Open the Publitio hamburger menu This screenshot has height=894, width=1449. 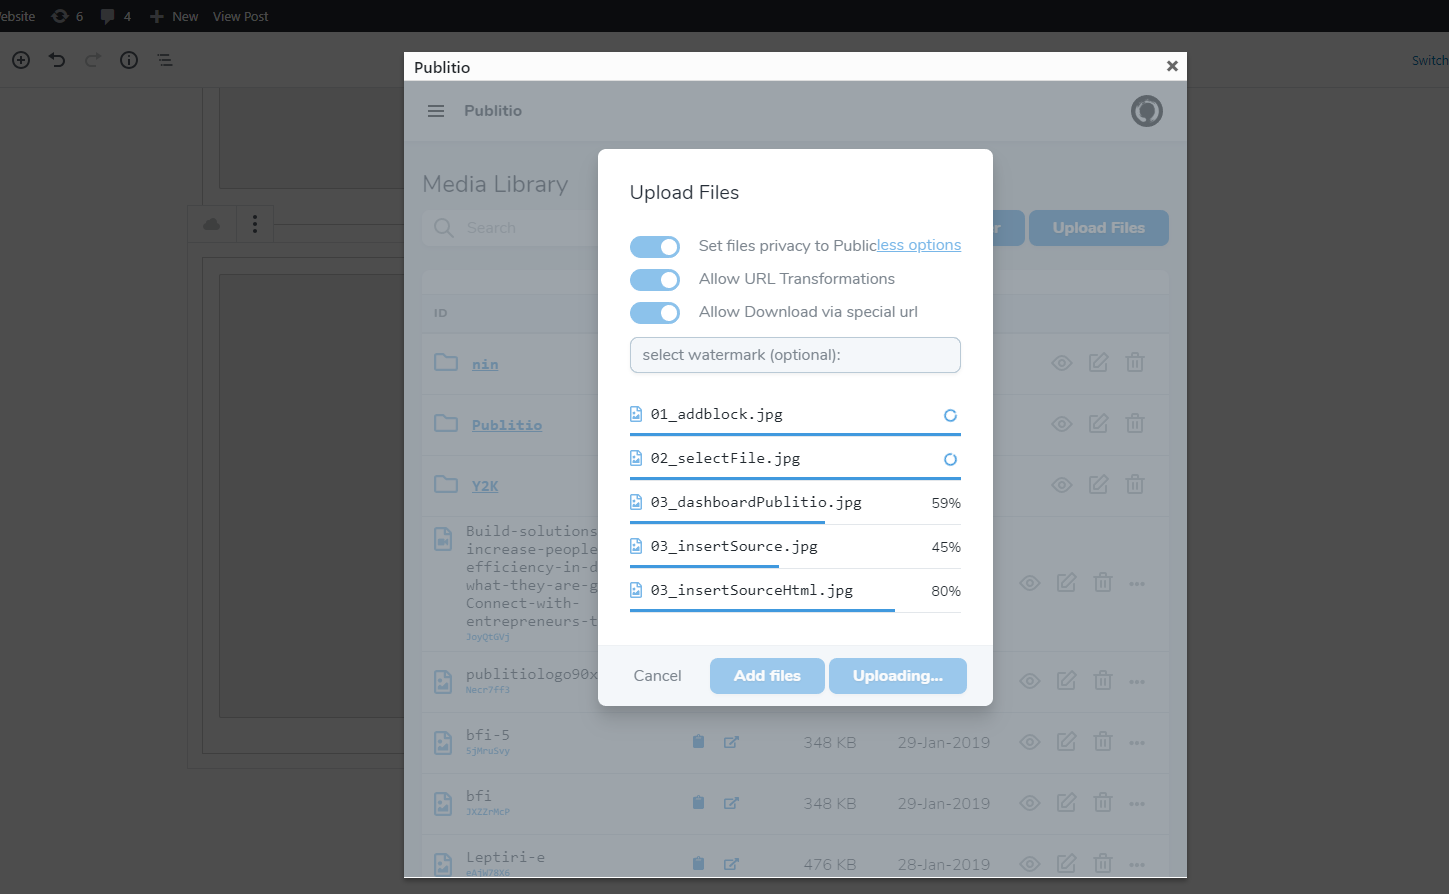(x=436, y=111)
